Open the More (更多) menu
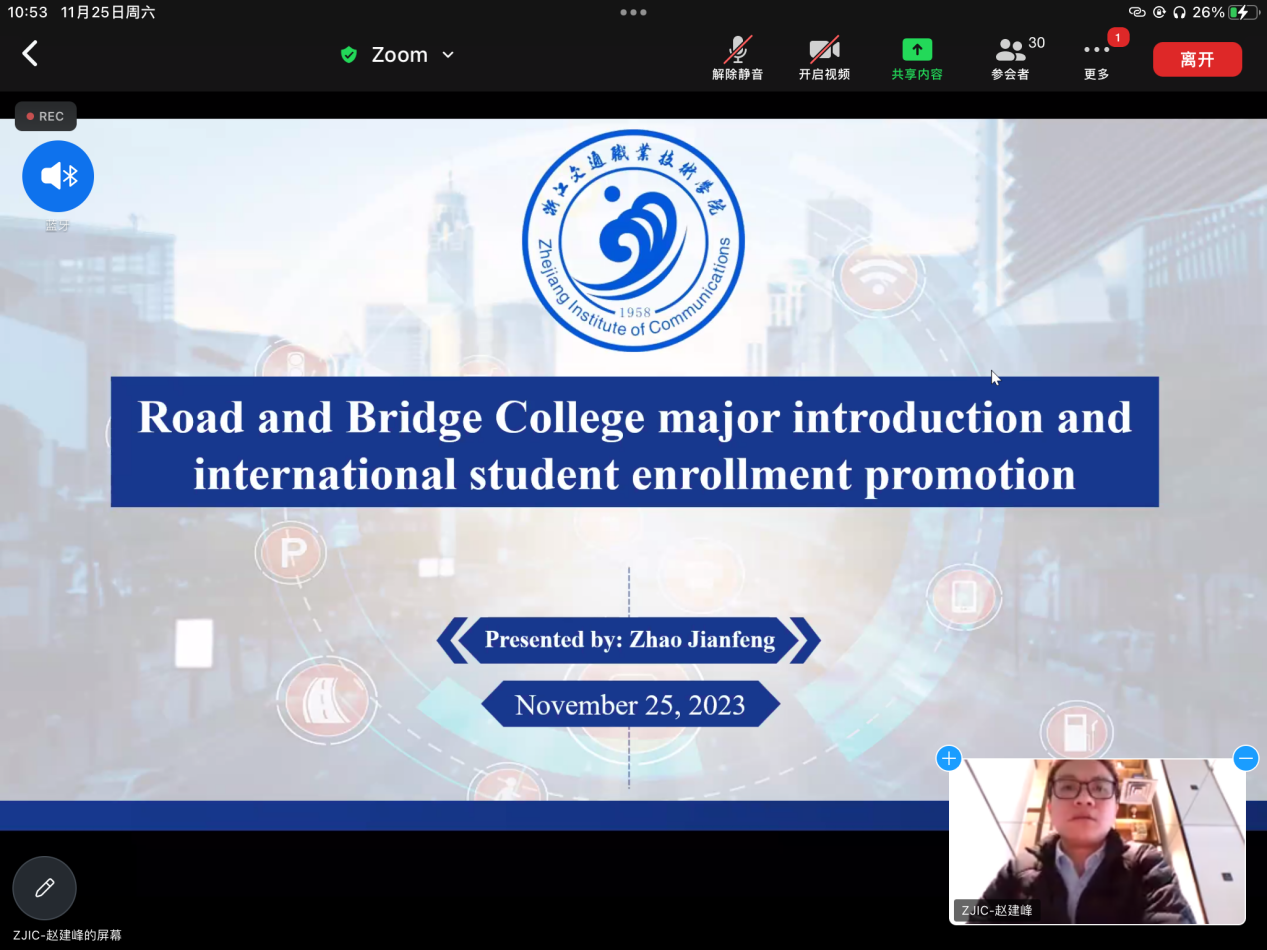1267x950 pixels. [x=1097, y=58]
